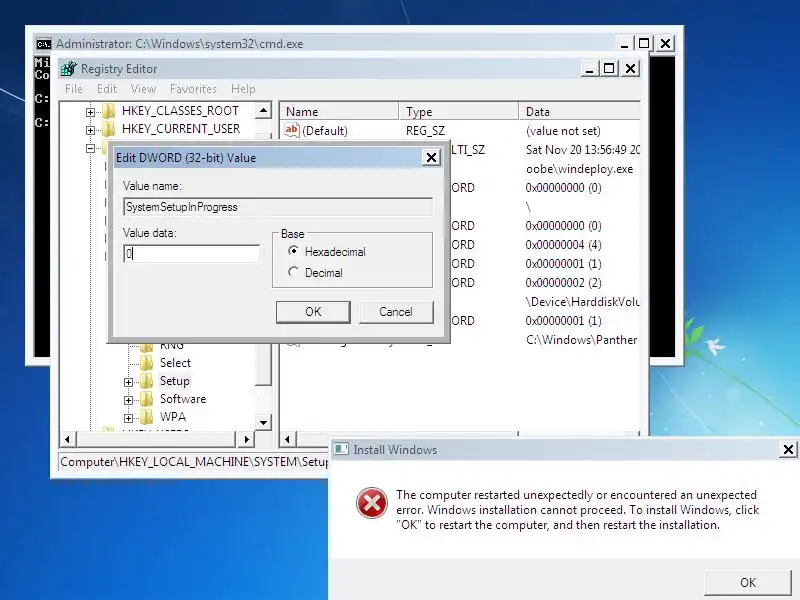Click tree scrollbar up arrow

263,110
